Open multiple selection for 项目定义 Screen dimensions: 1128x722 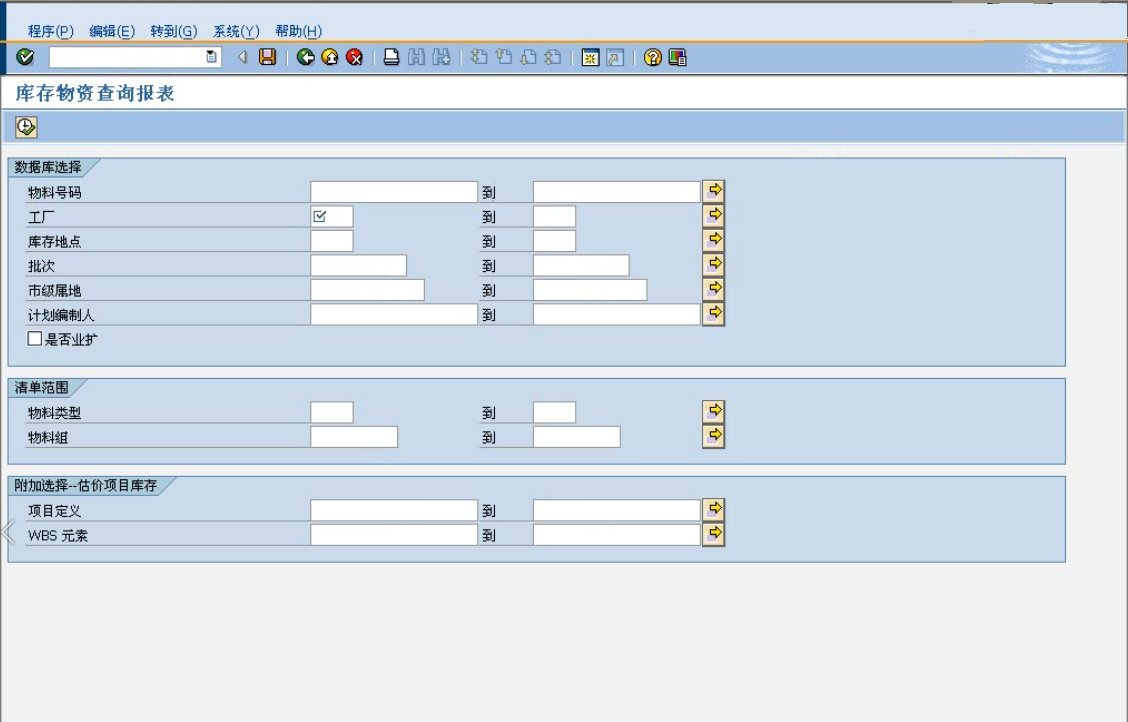click(713, 509)
